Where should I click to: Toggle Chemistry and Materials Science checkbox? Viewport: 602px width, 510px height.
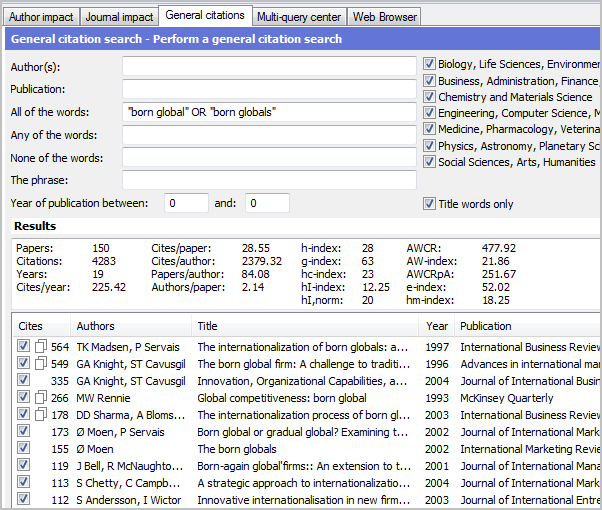[429, 97]
